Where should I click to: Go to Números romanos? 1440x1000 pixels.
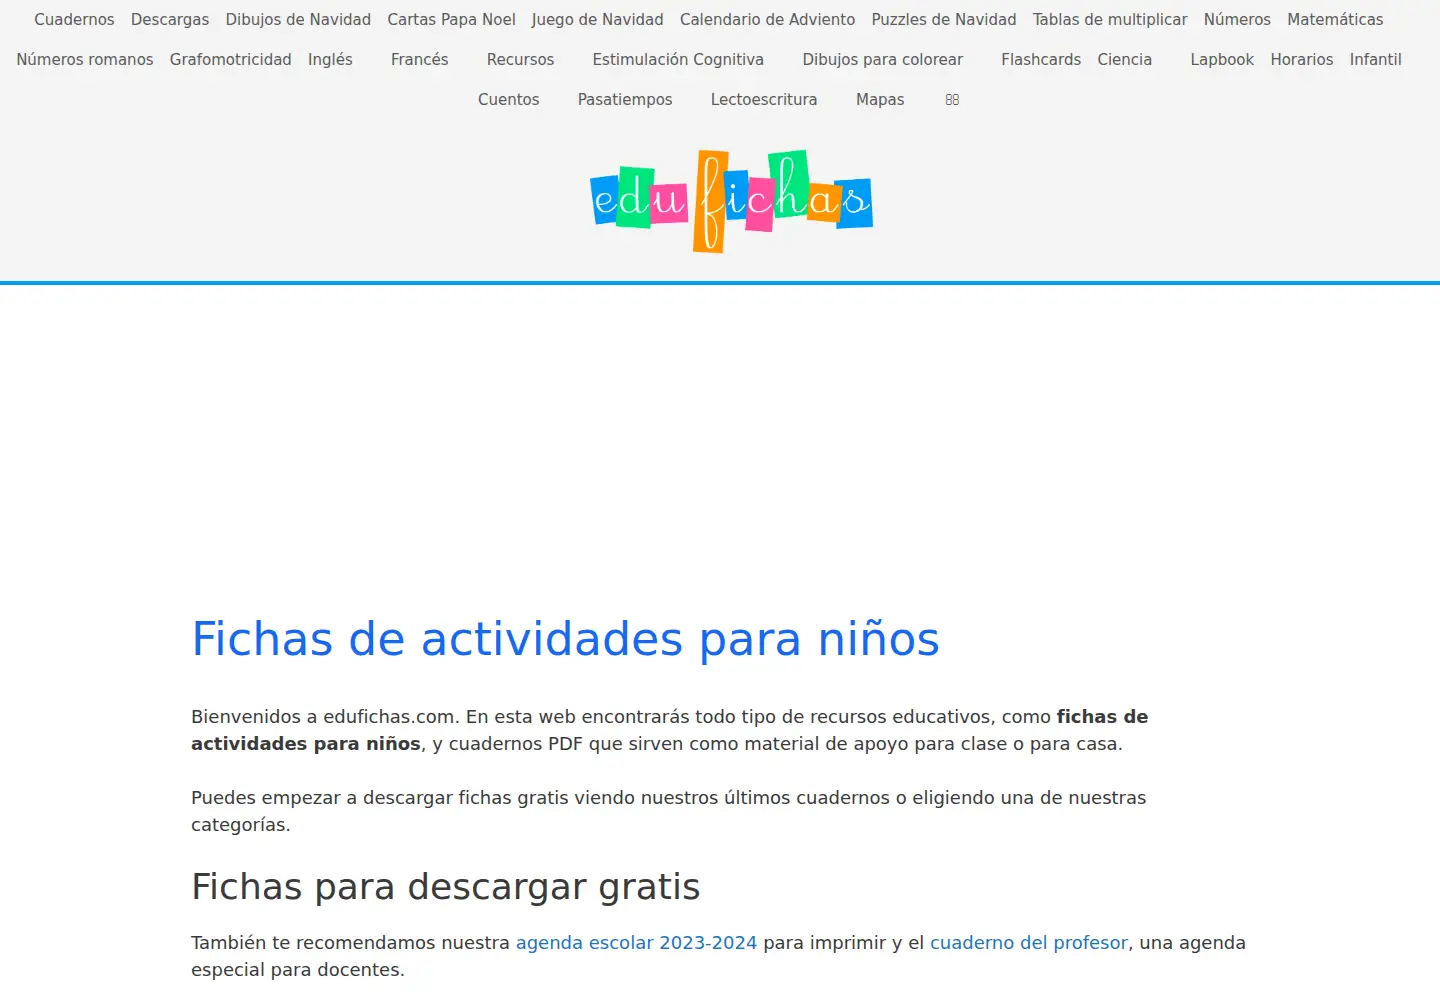(x=85, y=60)
